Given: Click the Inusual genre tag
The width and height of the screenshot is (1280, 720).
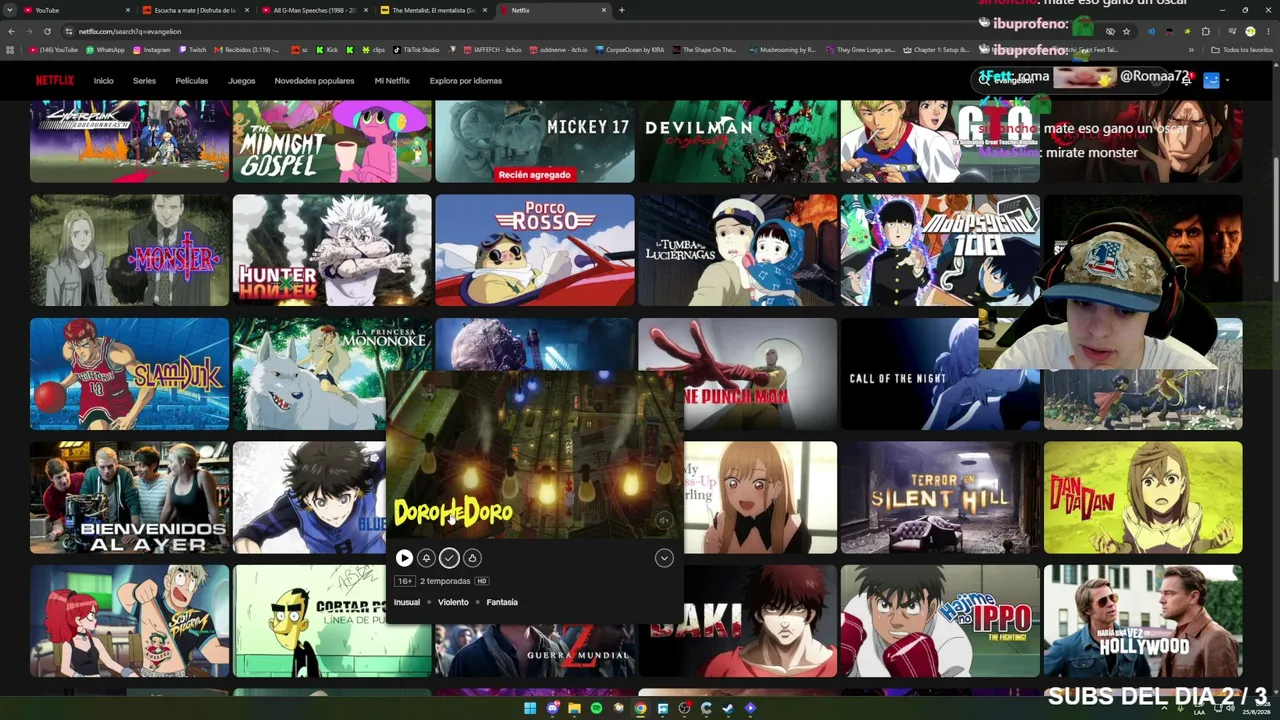Looking at the screenshot, I should click(x=407, y=602).
